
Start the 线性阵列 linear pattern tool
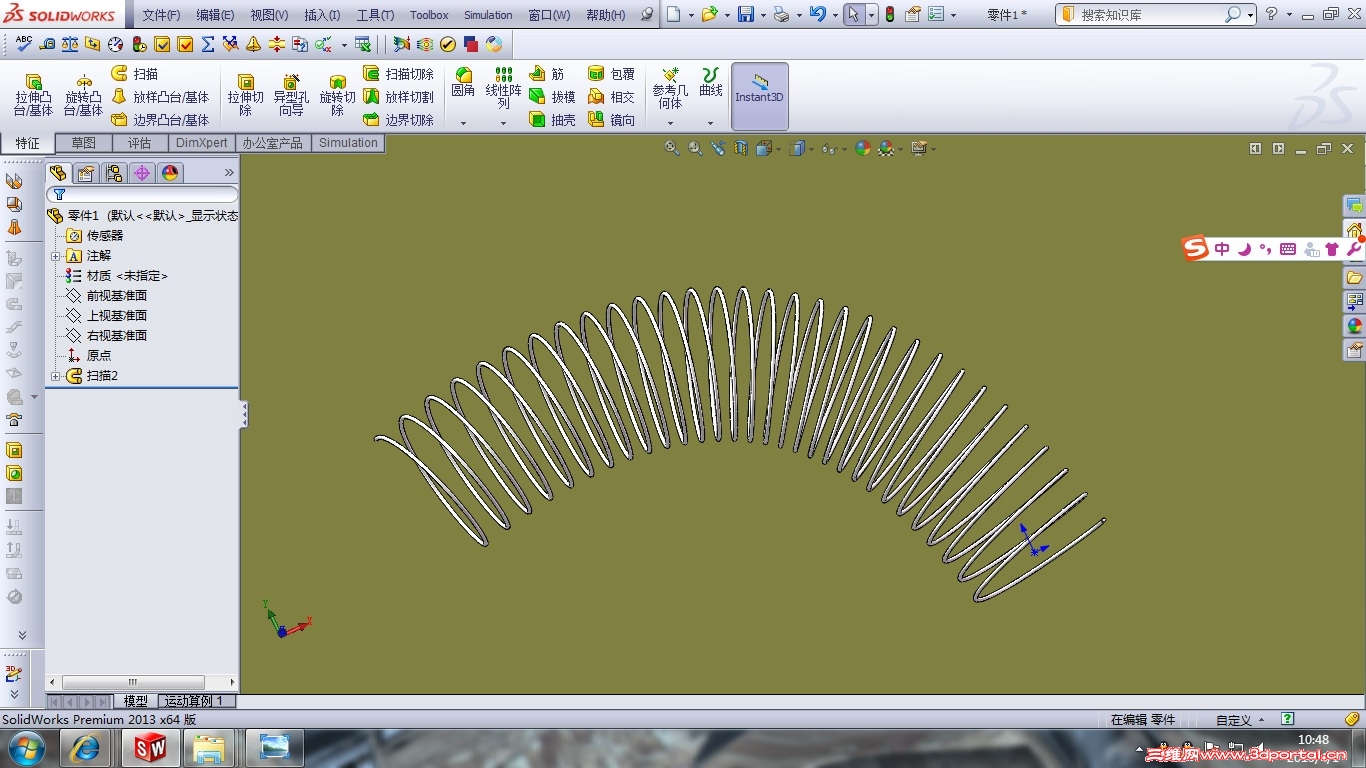click(x=504, y=88)
